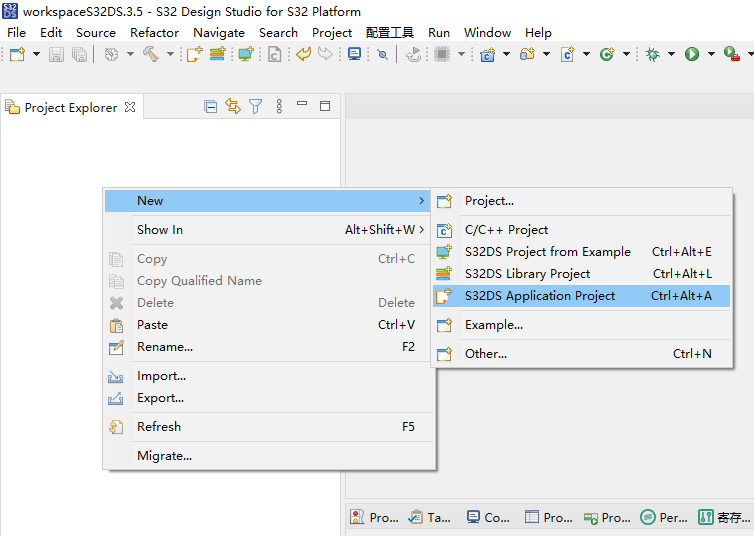
Task: Open the New wizard dropdown arrow
Action: (36, 54)
